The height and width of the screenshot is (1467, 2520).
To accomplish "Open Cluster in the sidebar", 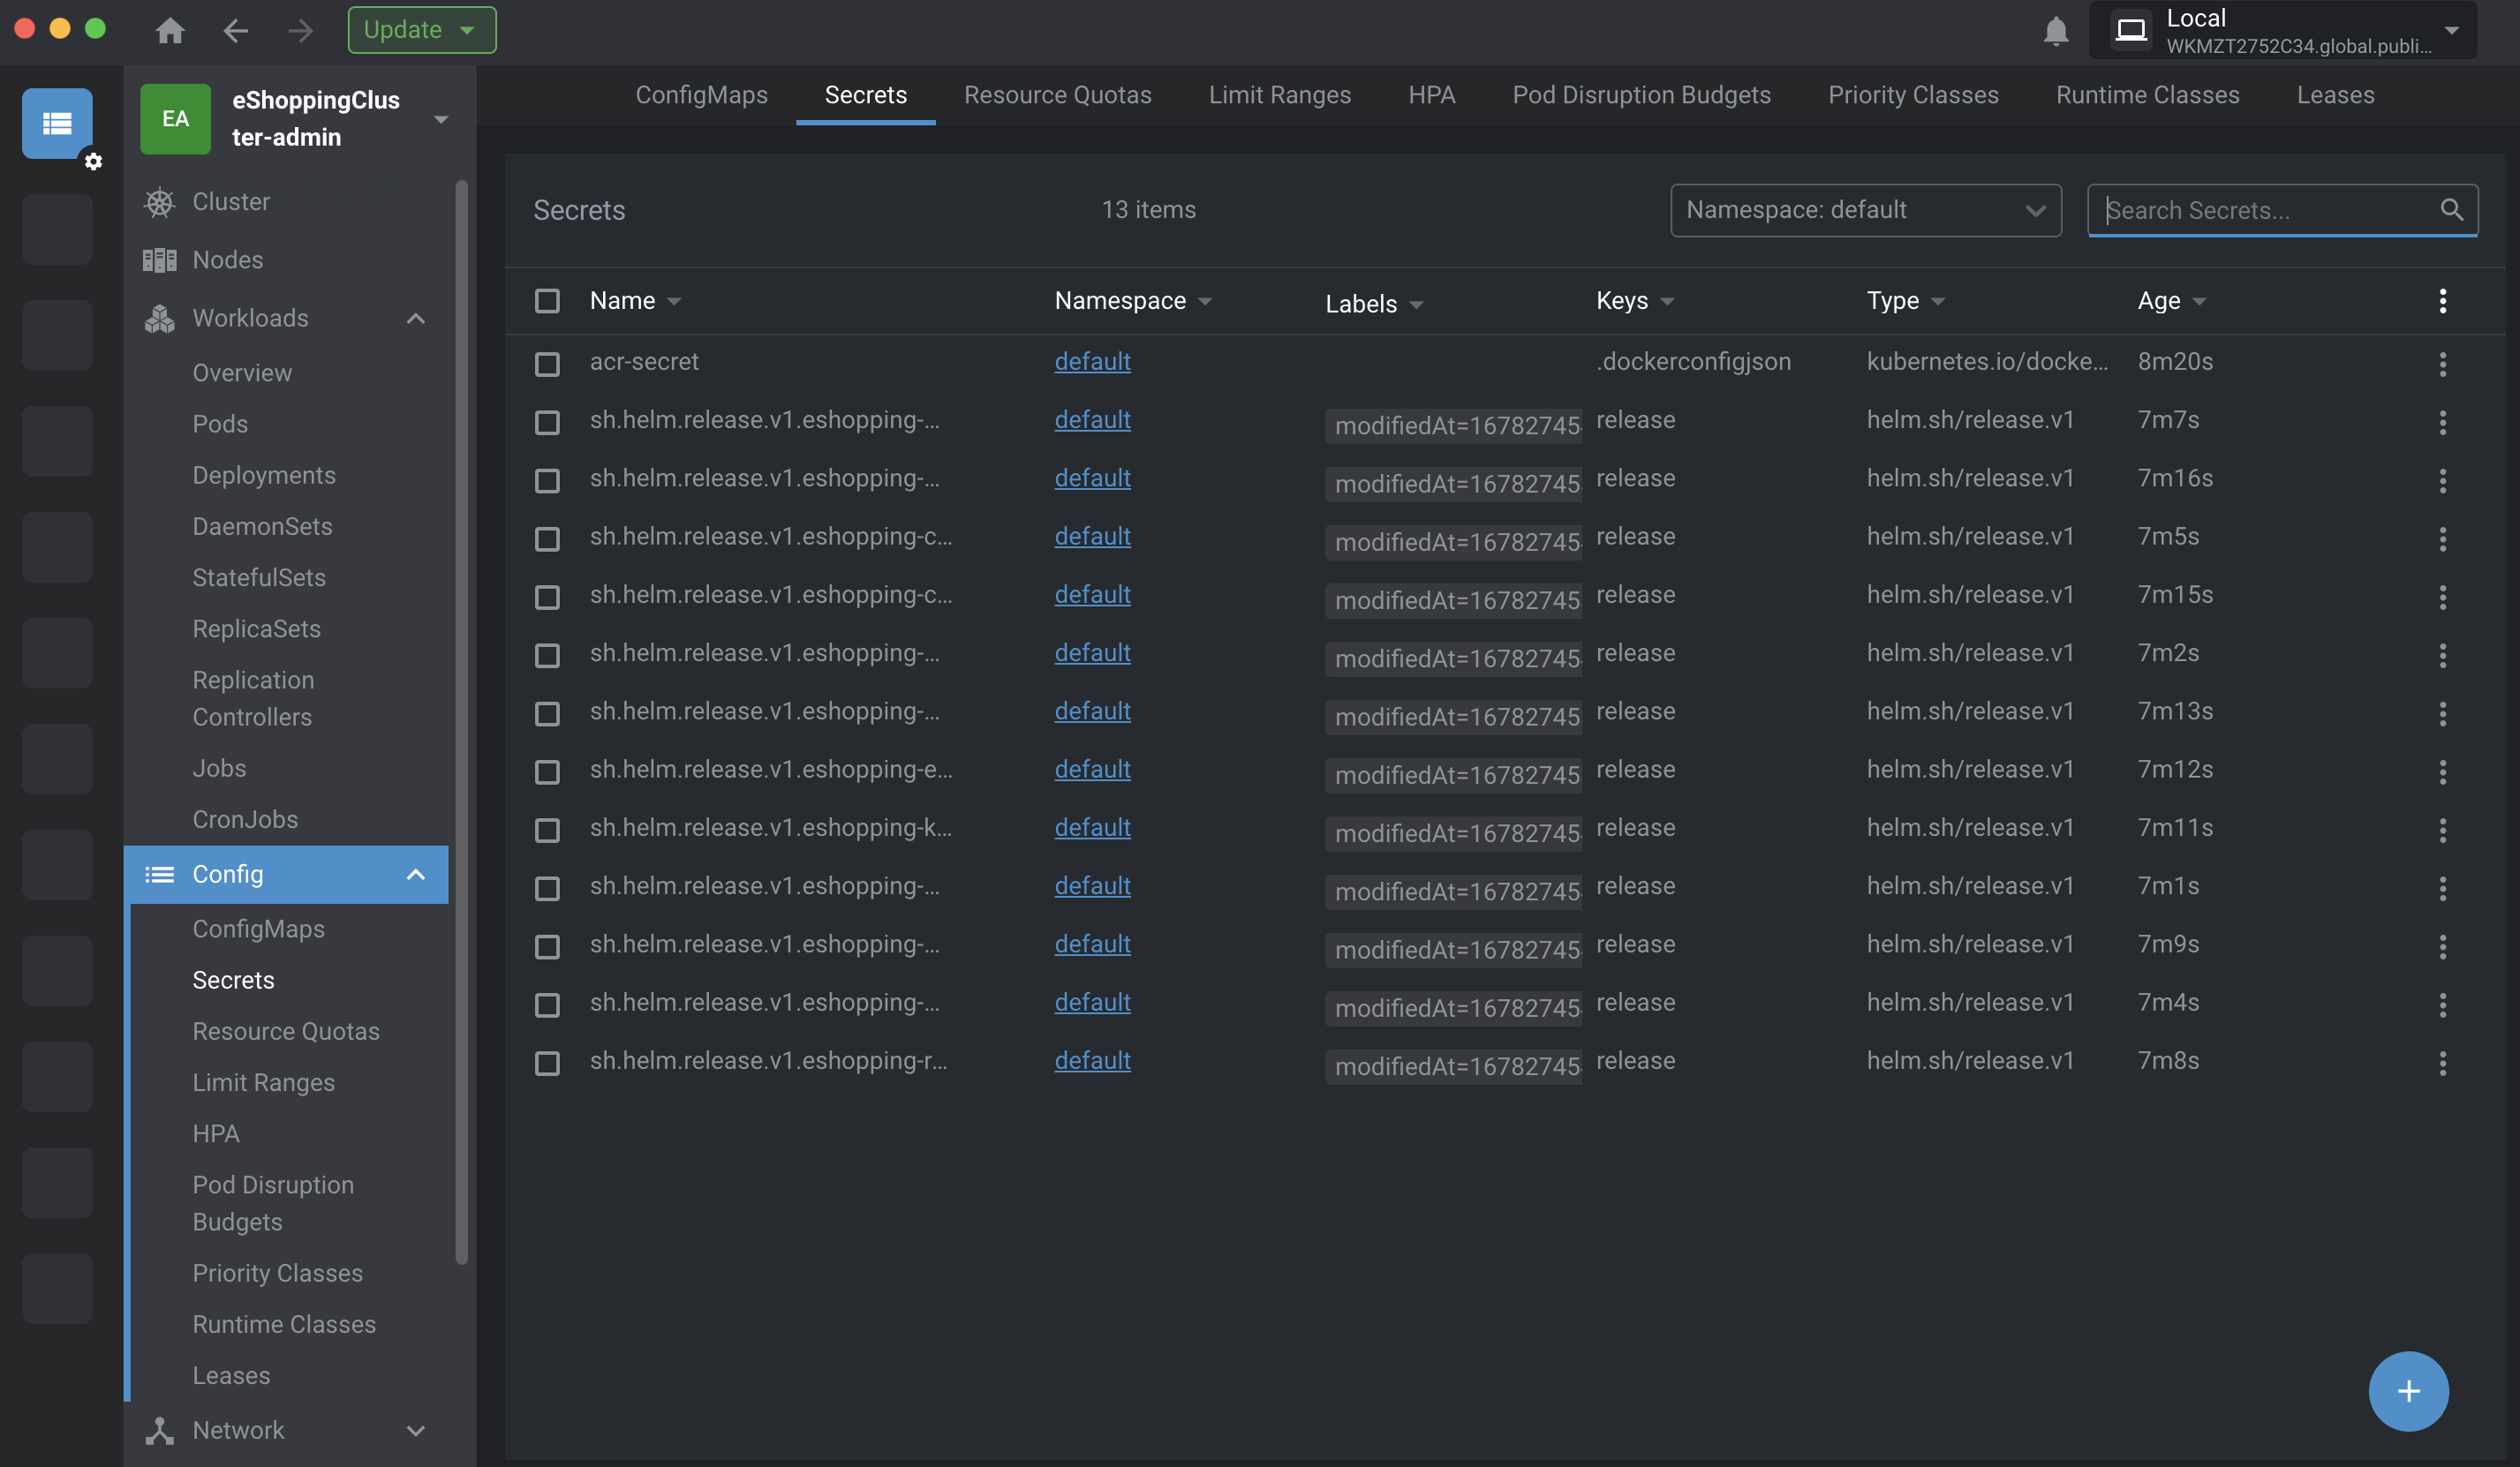I will click(x=231, y=202).
